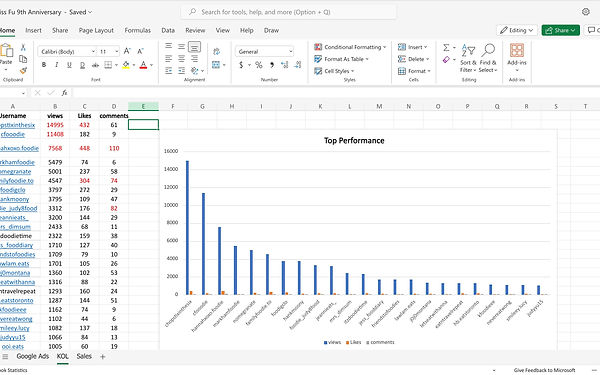Open Add-ins button
Image resolution: width=600 pixels, height=375 pixels.
[517, 57]
